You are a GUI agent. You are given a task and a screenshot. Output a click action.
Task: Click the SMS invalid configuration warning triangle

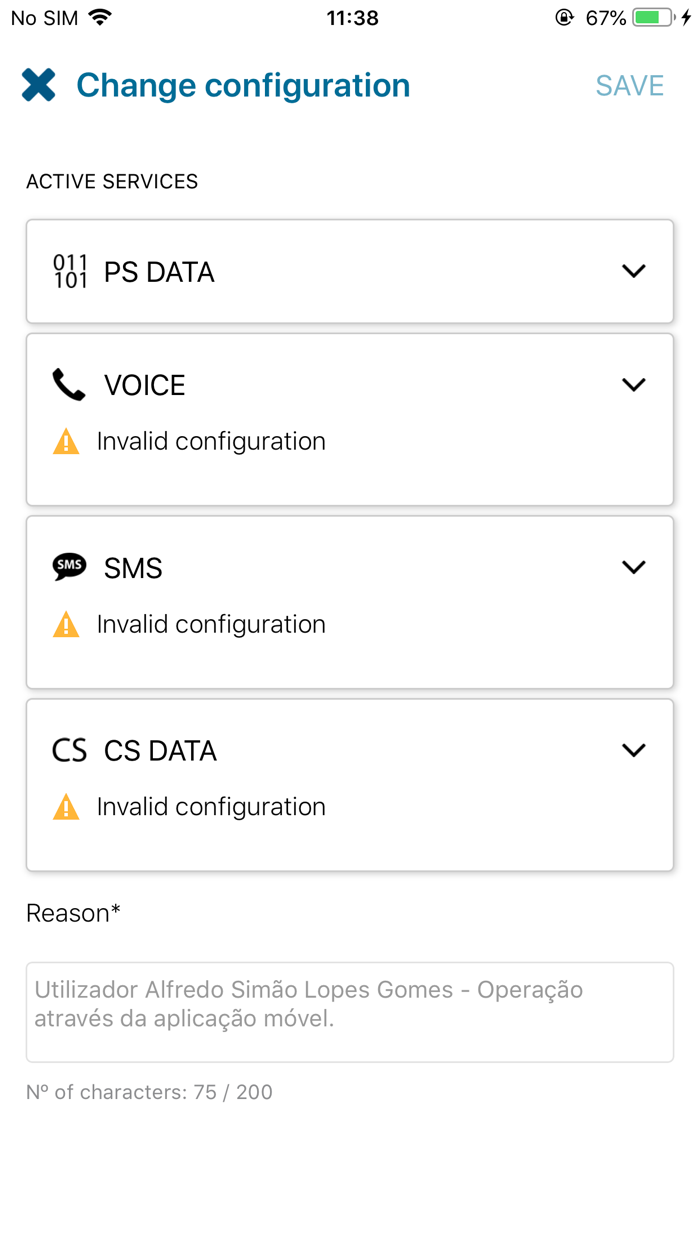pos(65,623)
